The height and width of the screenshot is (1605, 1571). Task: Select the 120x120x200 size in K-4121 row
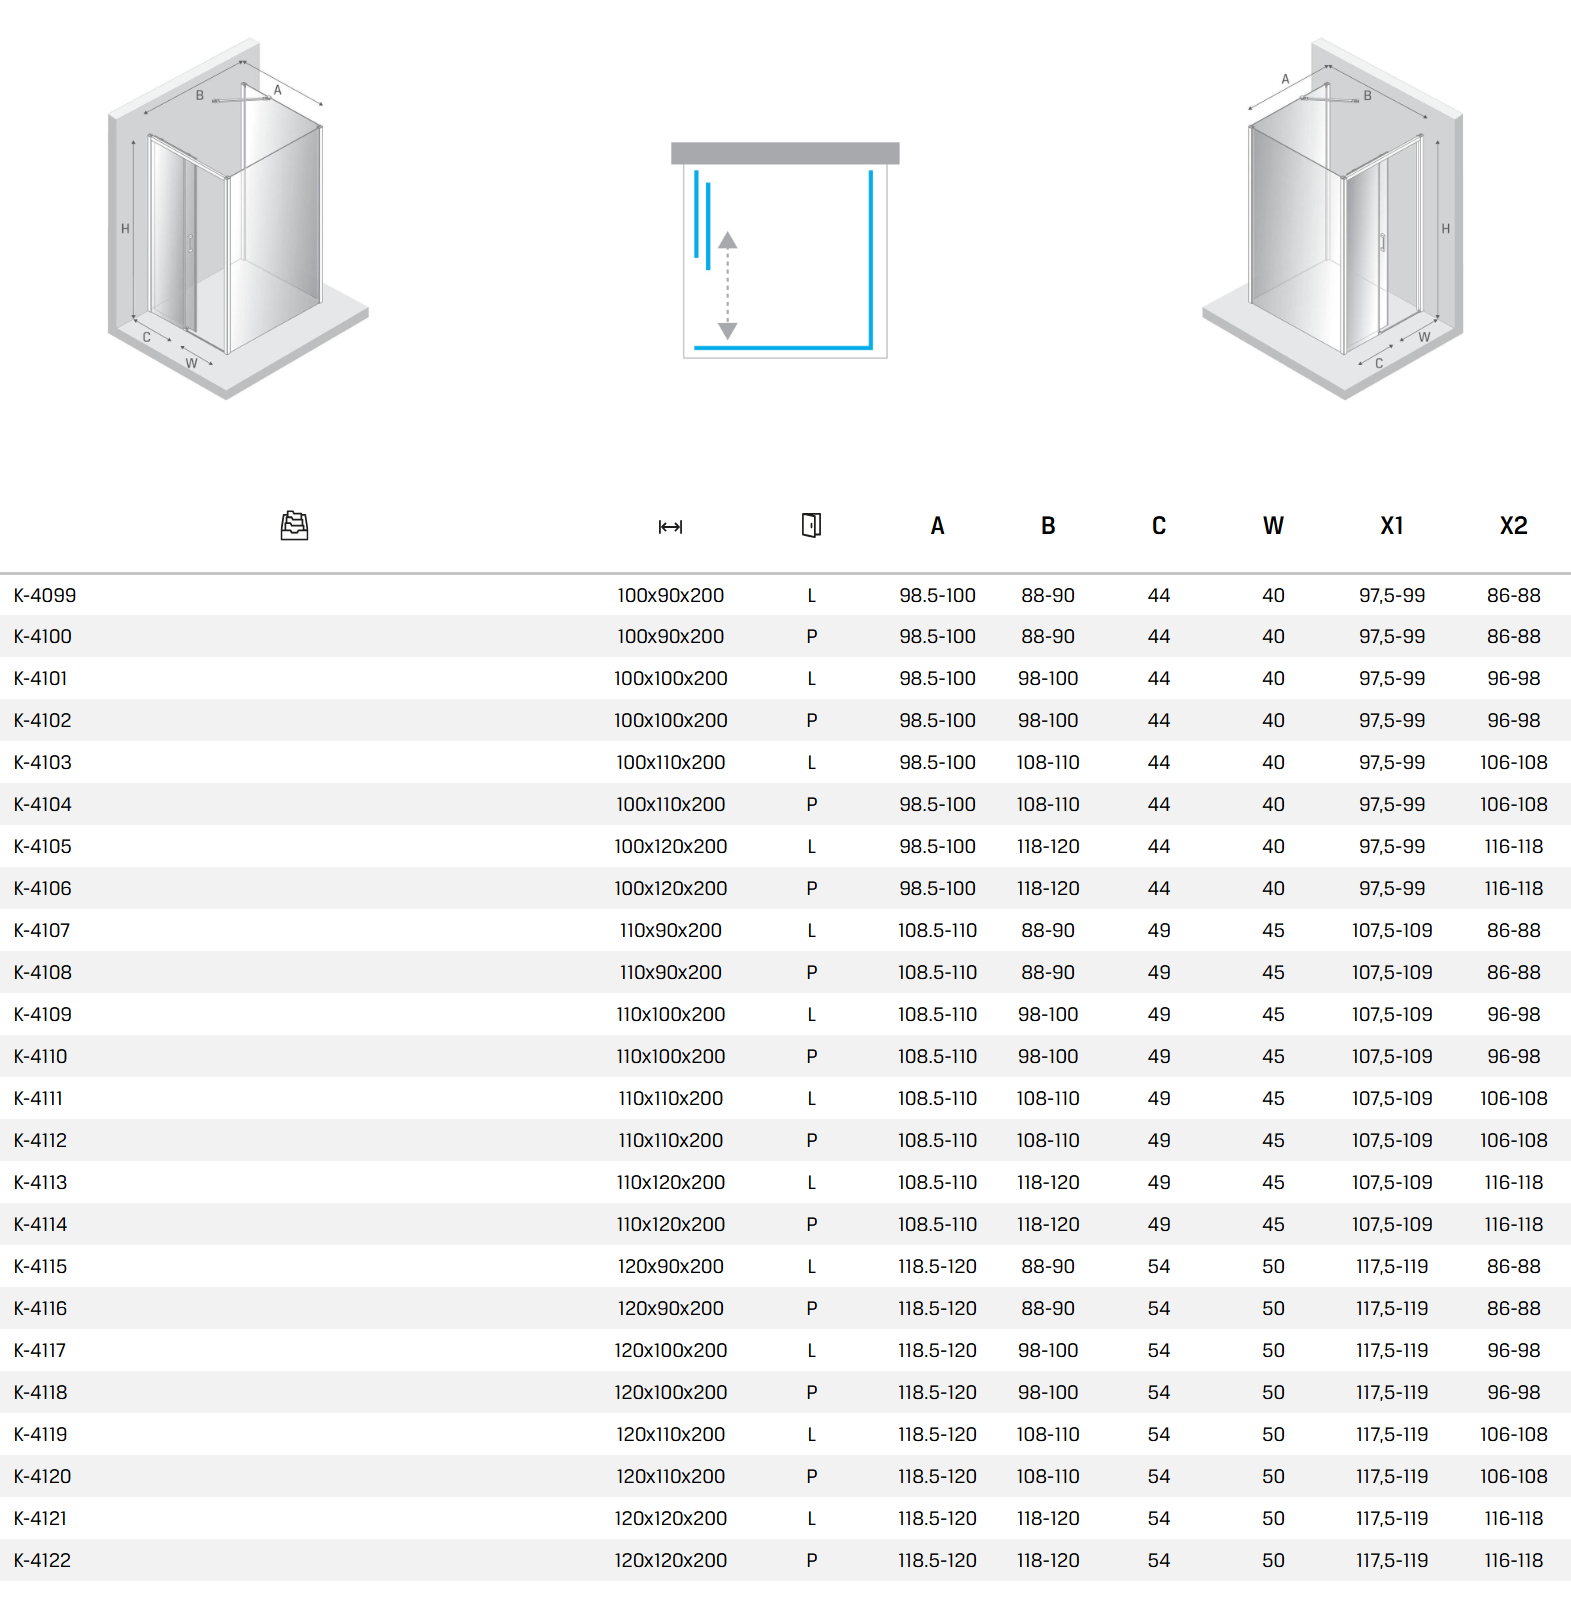(670, 1518)
